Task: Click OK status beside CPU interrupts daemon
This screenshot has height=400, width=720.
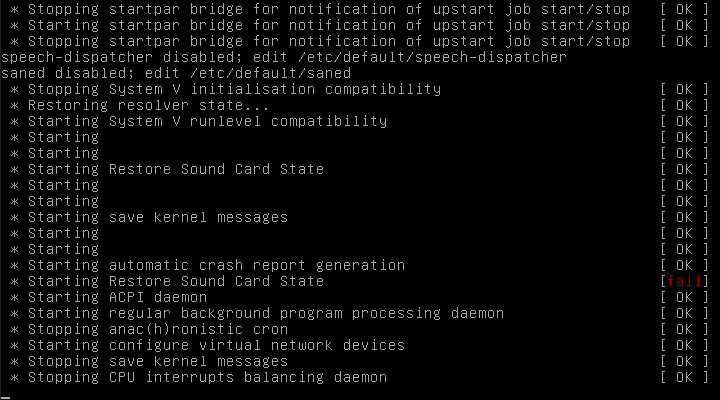Action: pyautogui.click(x=684, y=377)
